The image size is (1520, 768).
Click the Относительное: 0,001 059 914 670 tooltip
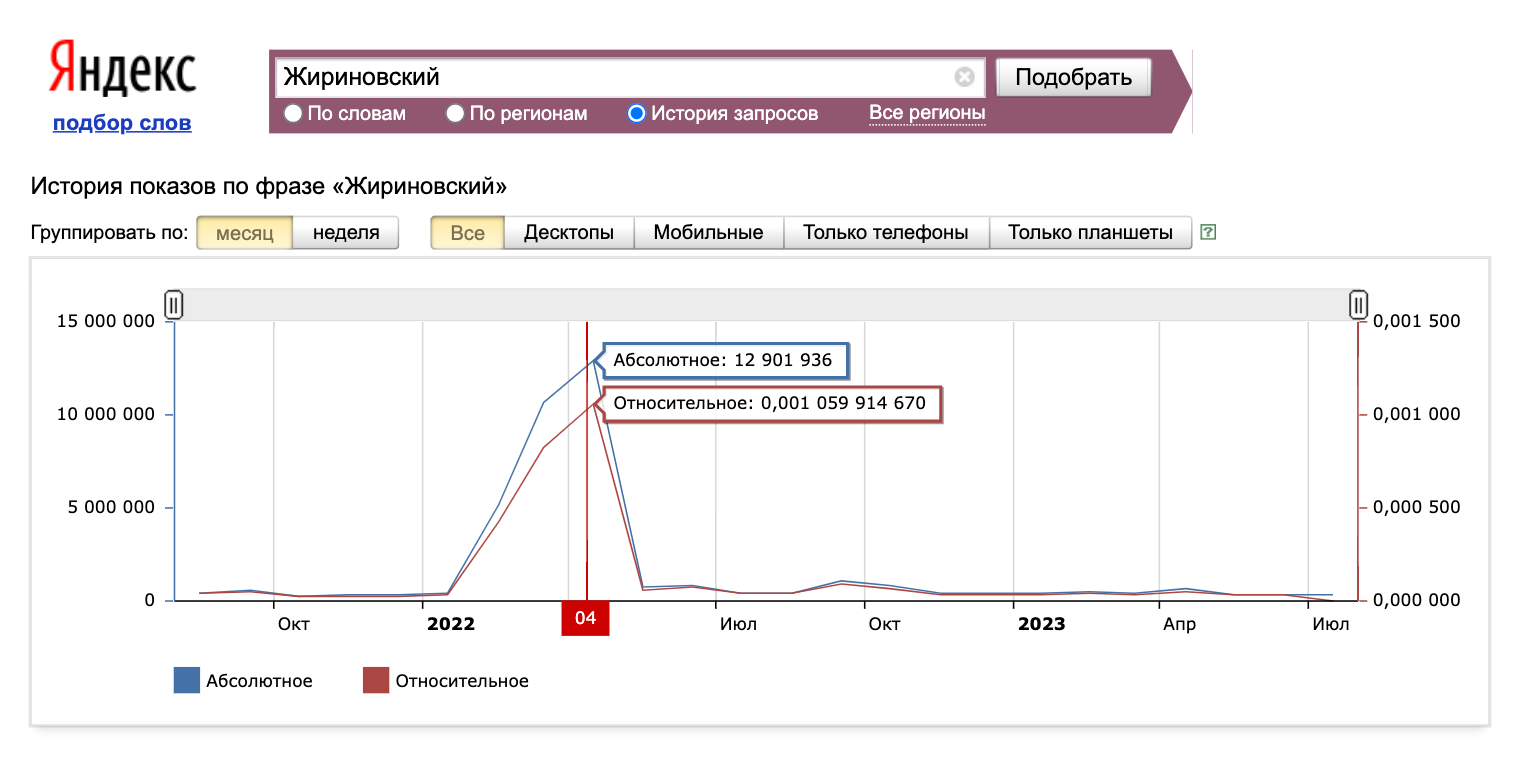pos(770,404)
